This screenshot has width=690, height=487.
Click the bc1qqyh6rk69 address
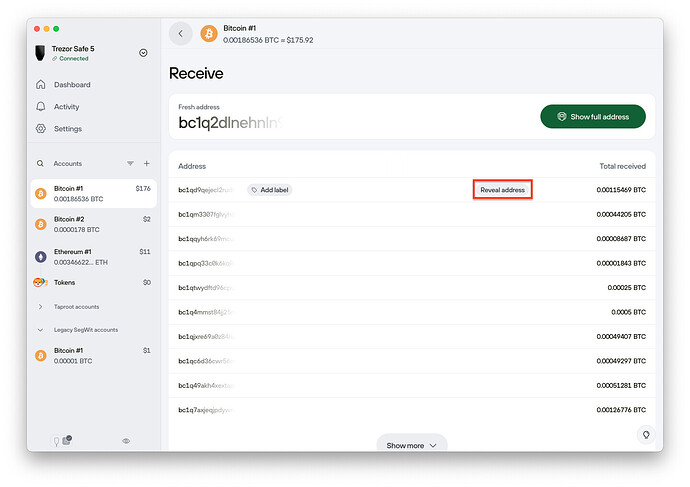(x=206, y=239)
